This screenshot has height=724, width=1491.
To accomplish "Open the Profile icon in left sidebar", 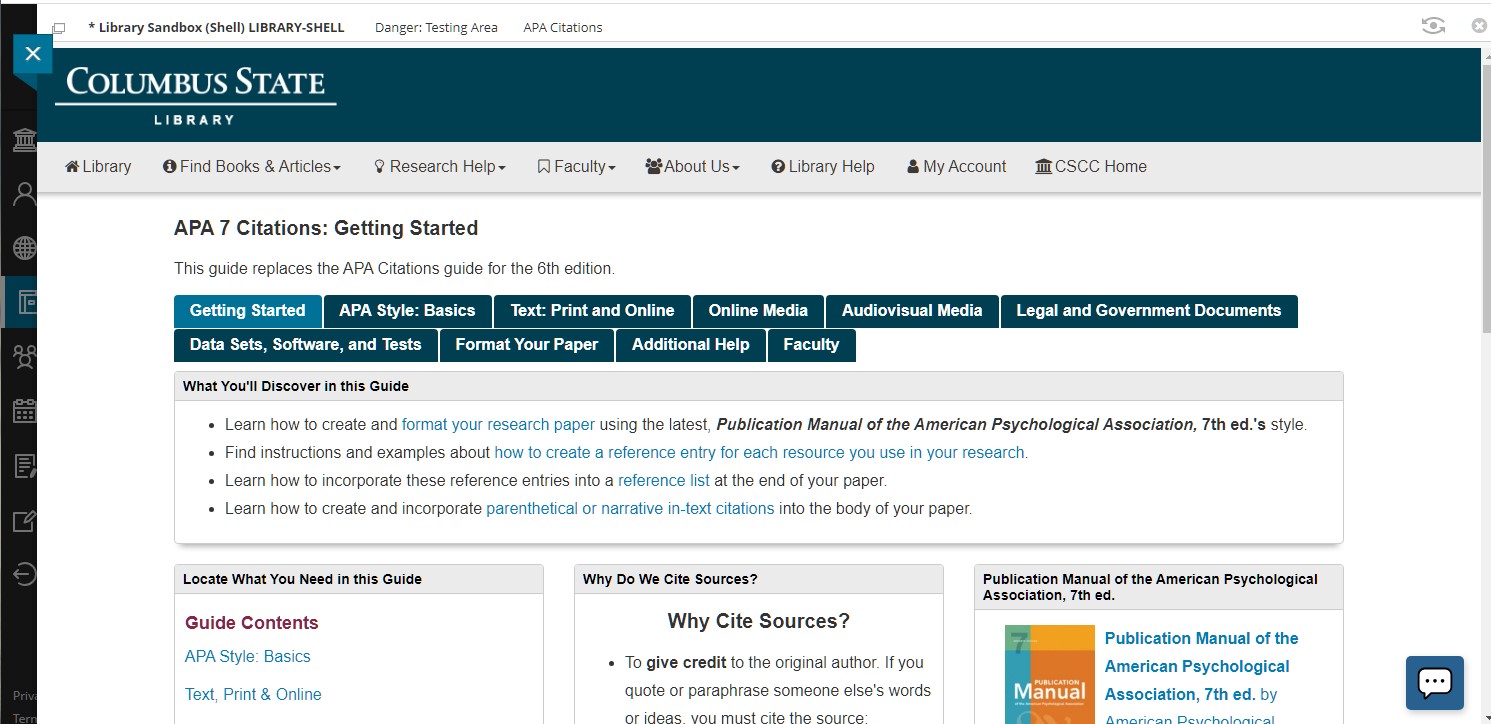I will pos(24,194).
